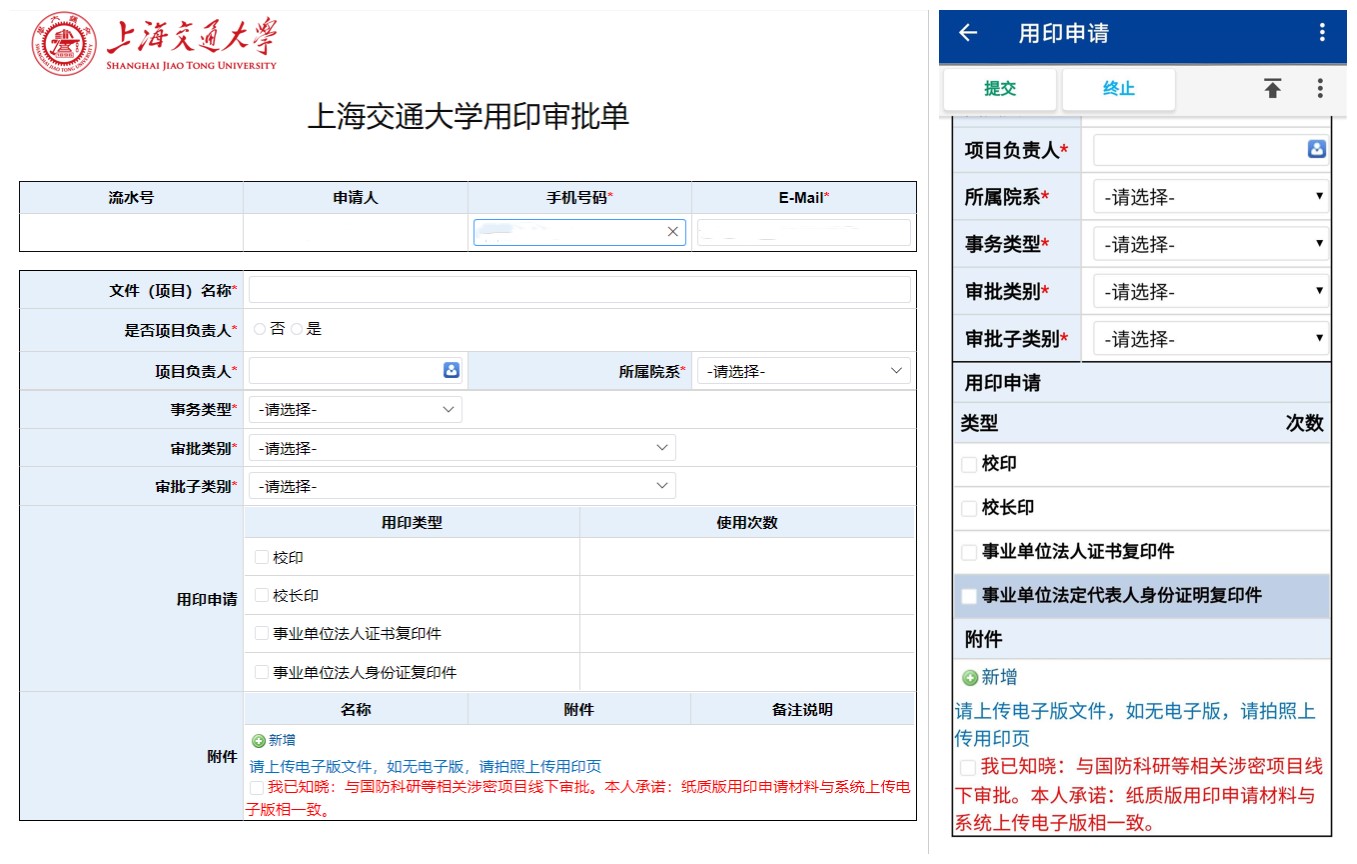The image size is (1357, 864).
Task: Click the mobile 项目负责人 input field
Action: (1211, 149)
